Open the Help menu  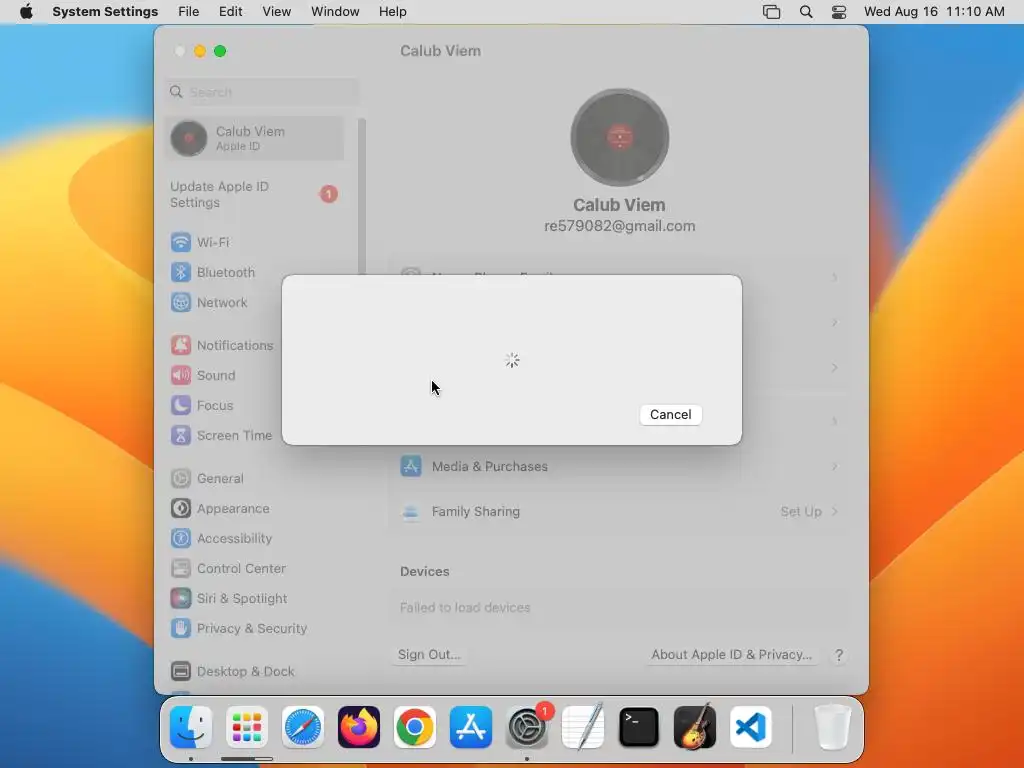[x=392, y=12]
